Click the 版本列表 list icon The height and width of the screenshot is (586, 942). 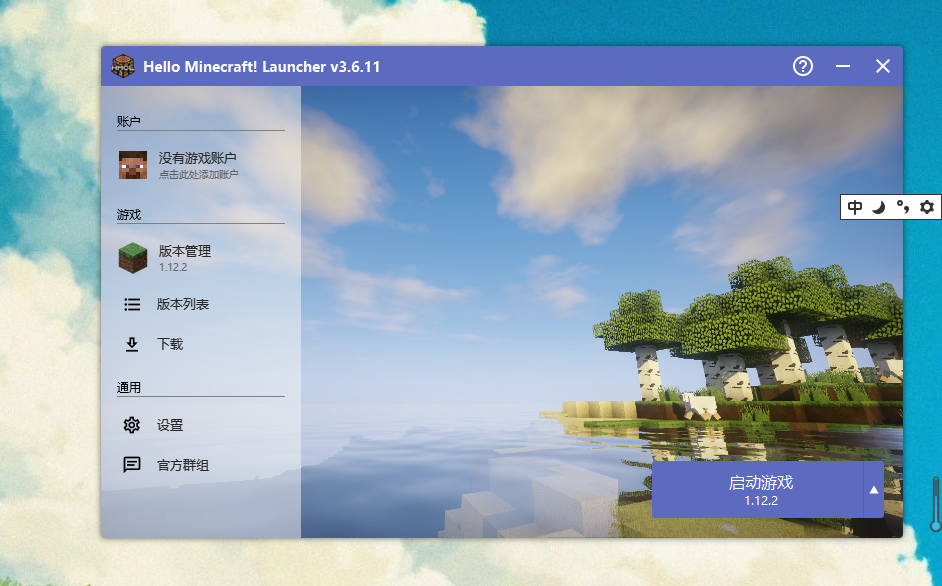(x=132, y=304)
